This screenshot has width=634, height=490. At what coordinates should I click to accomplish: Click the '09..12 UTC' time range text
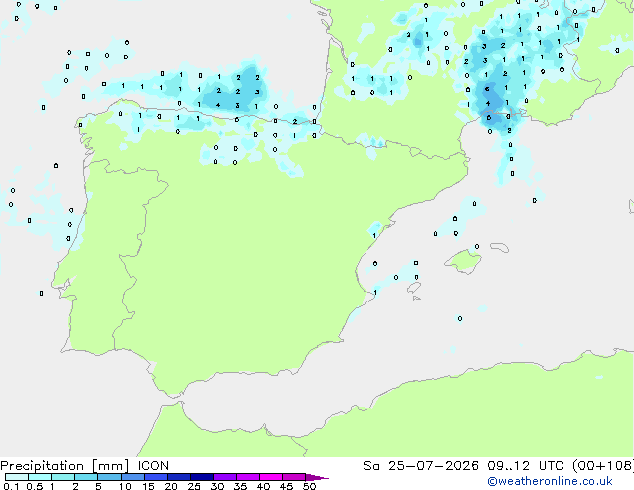click(526, 466)
